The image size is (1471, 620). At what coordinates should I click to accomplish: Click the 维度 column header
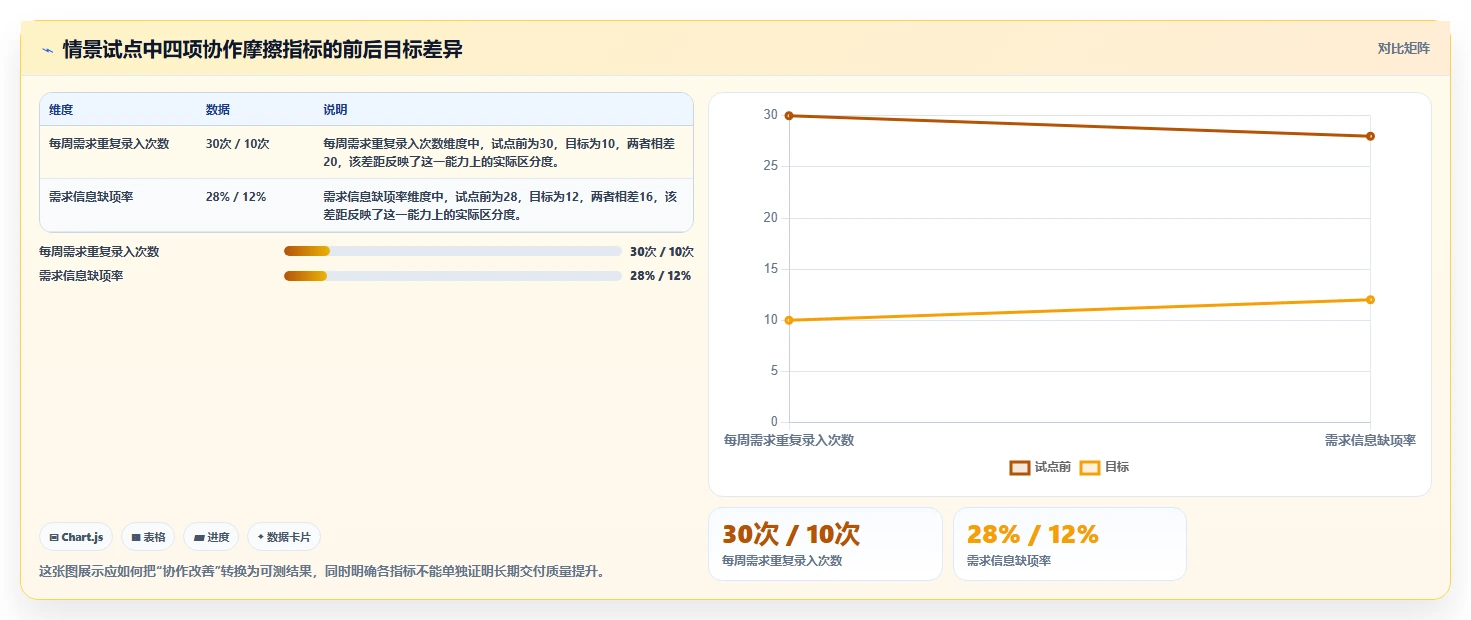click(x=61, y=110)
